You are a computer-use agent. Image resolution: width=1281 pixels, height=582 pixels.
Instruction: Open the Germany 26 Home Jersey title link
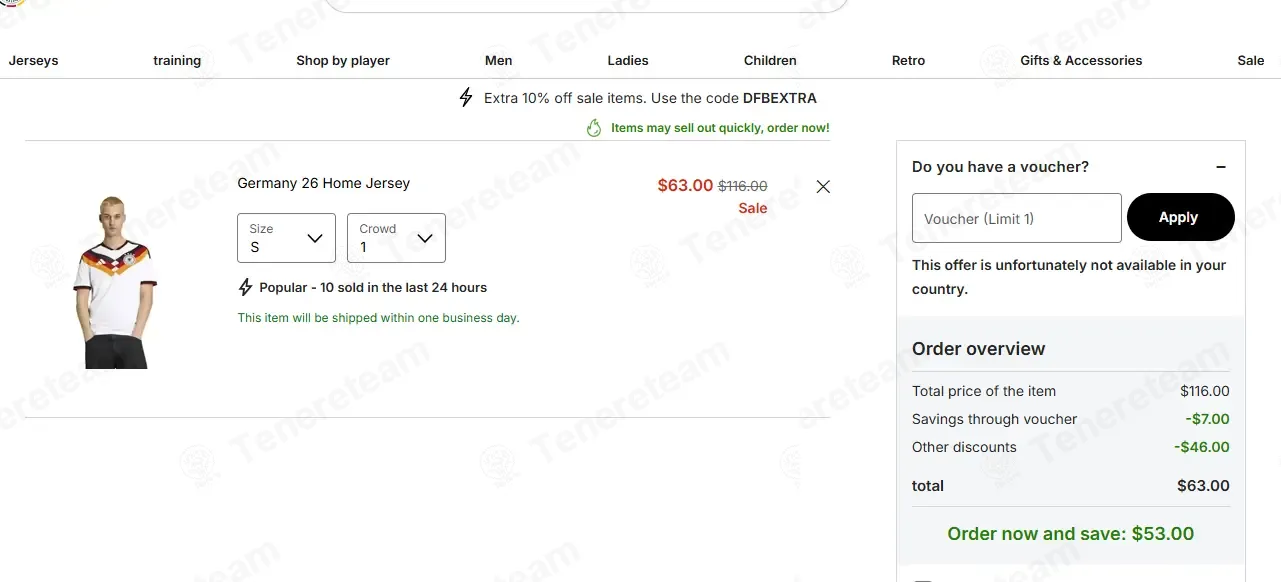(324, 184)
